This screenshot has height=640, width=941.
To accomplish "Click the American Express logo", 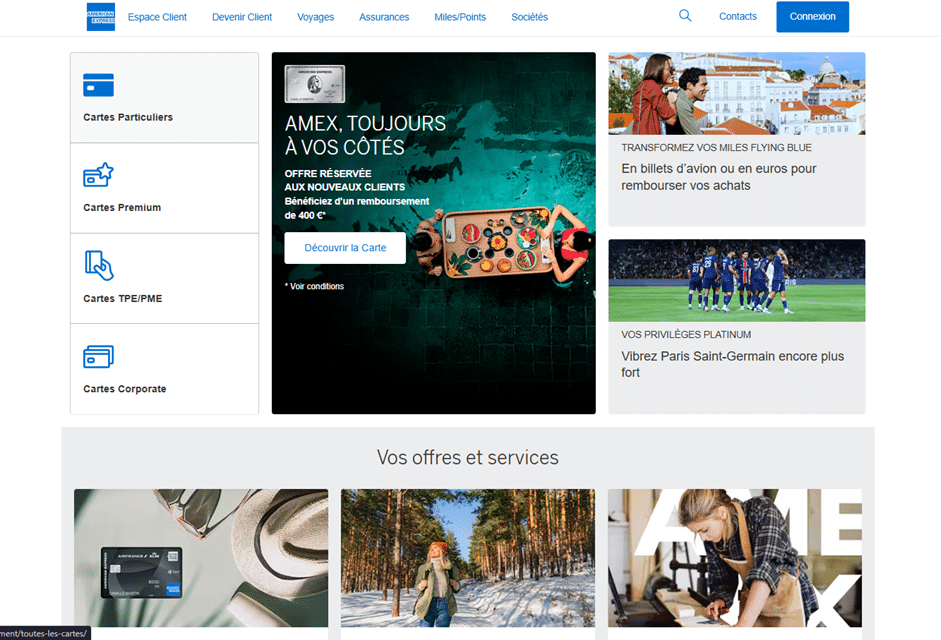I will 100,17.
